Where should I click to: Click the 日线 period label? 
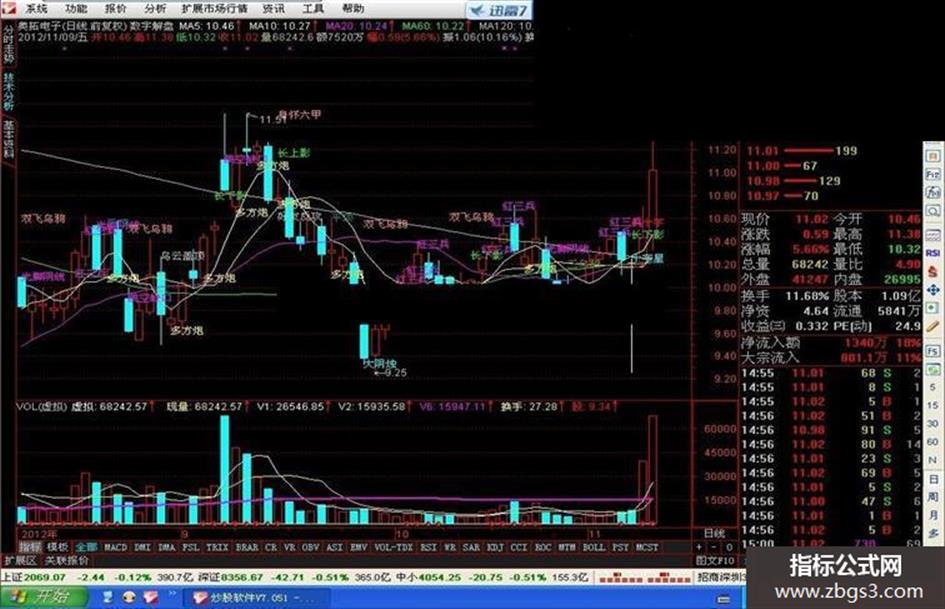point(715,534)
